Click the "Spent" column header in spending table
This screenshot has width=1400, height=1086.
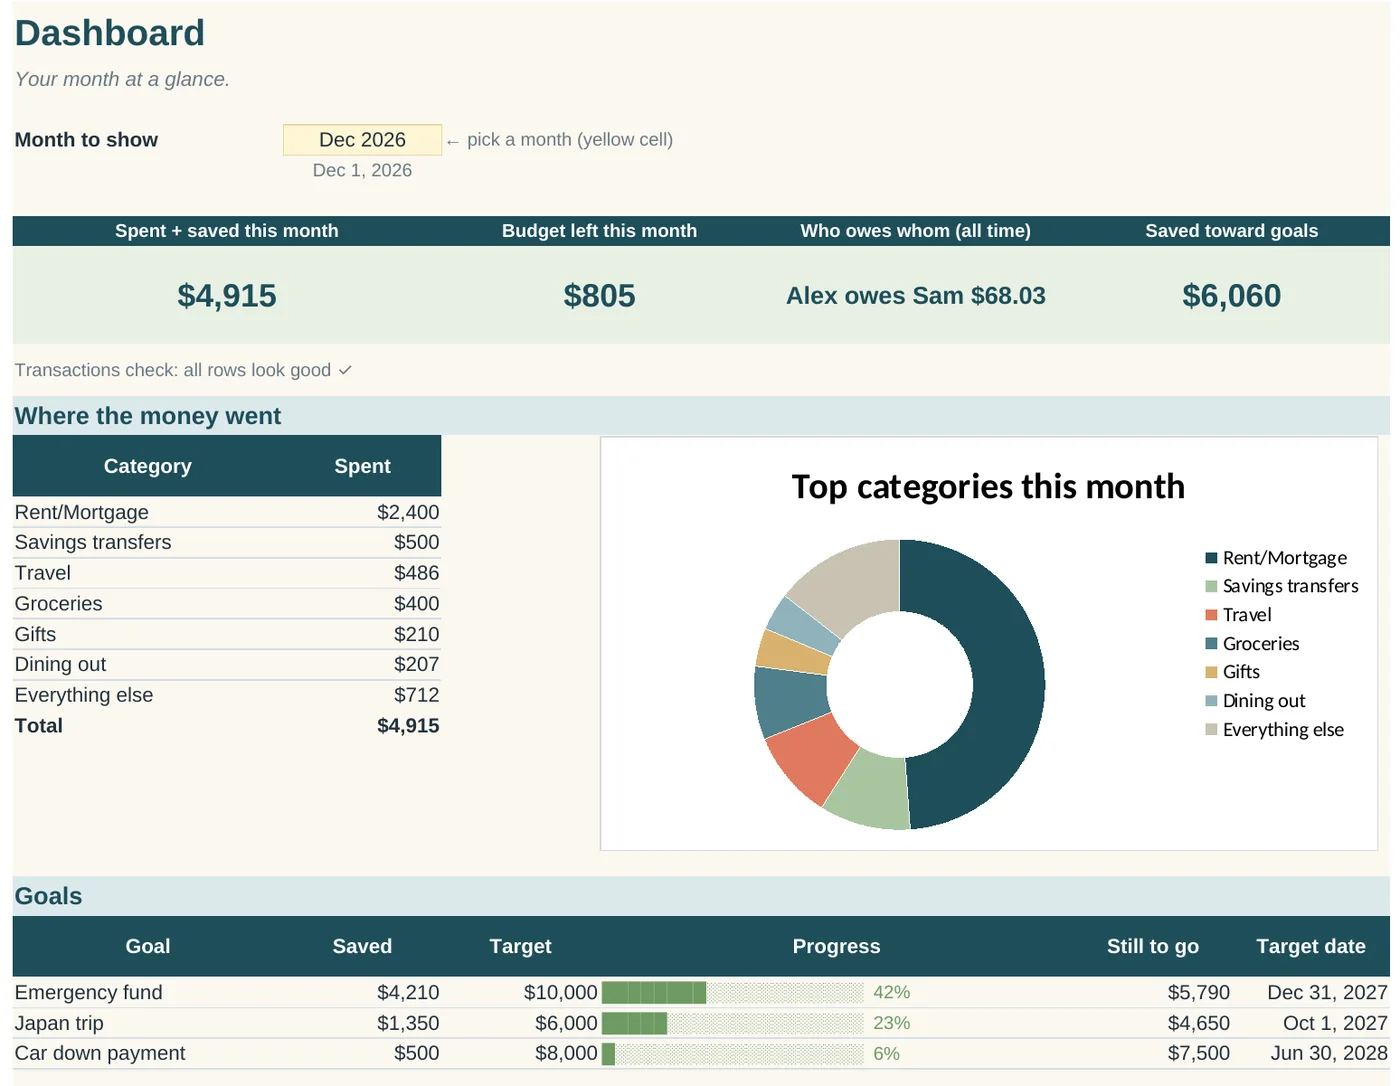[362, 466]
